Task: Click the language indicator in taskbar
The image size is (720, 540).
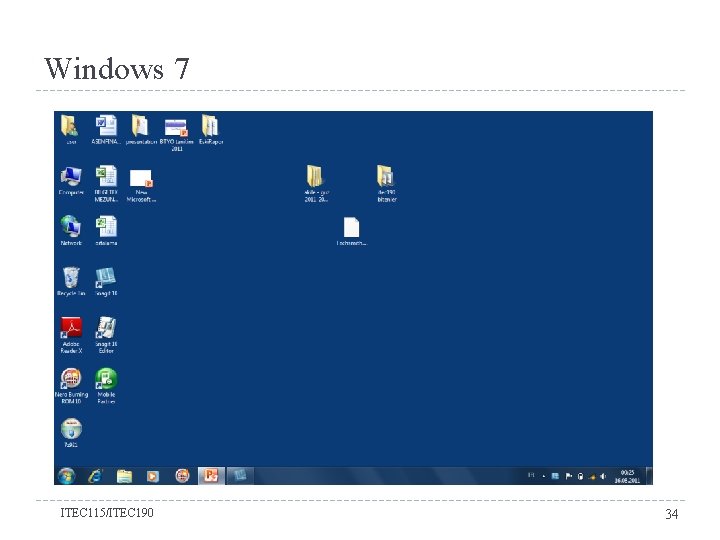Action: (531, 476)
